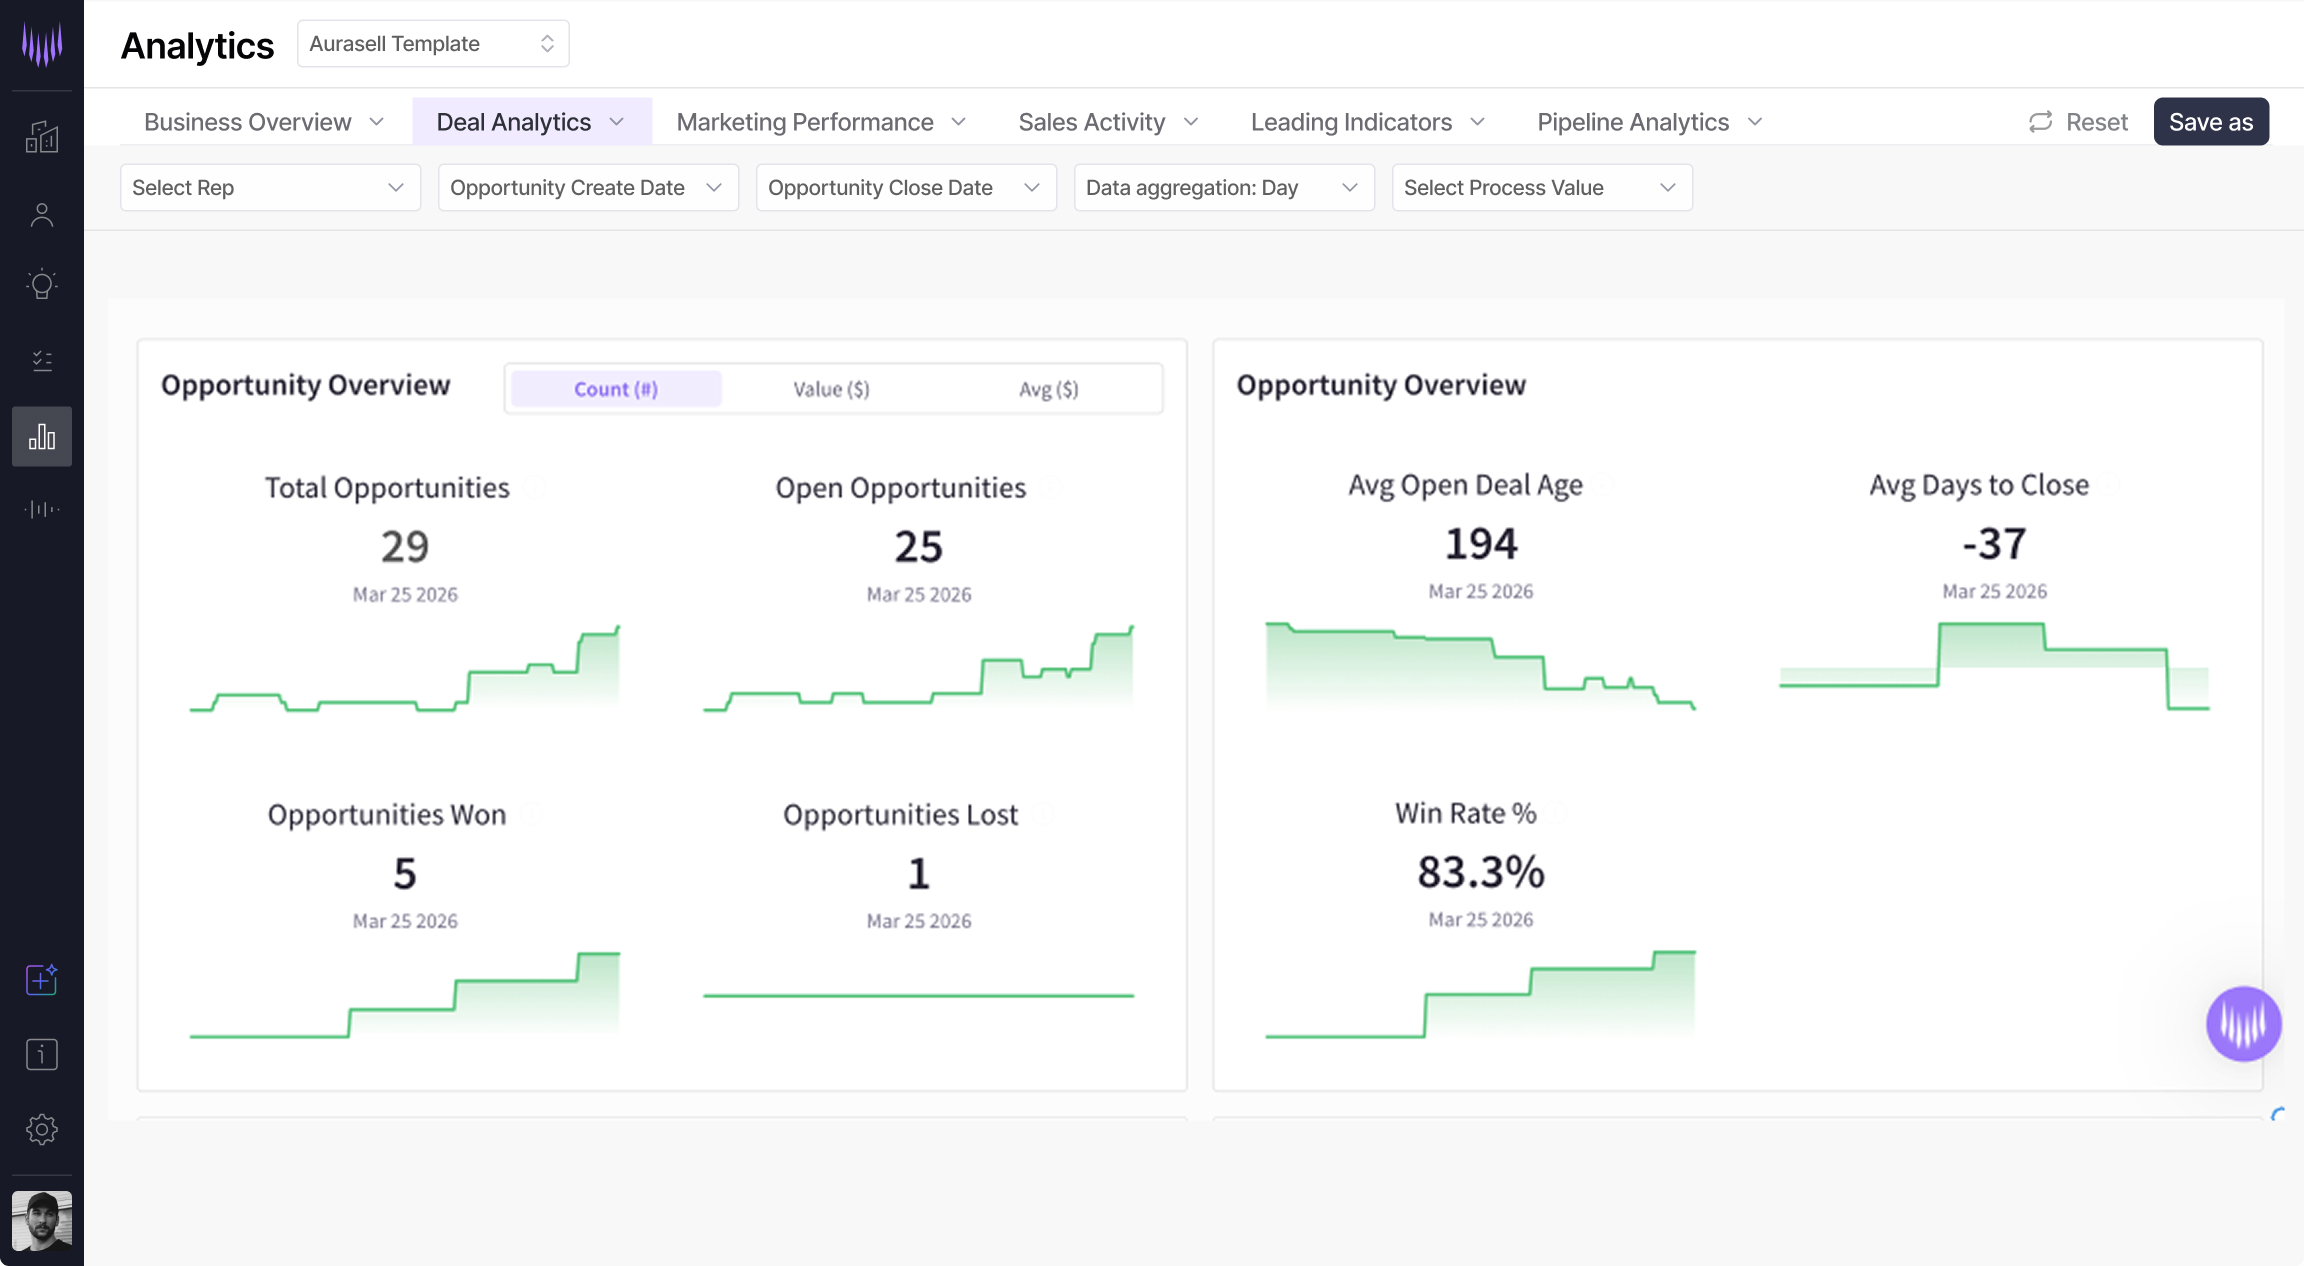2304x1266 pixels.
Task: Click the bar chart analytics sidebar icon
Action: point(42,436)
